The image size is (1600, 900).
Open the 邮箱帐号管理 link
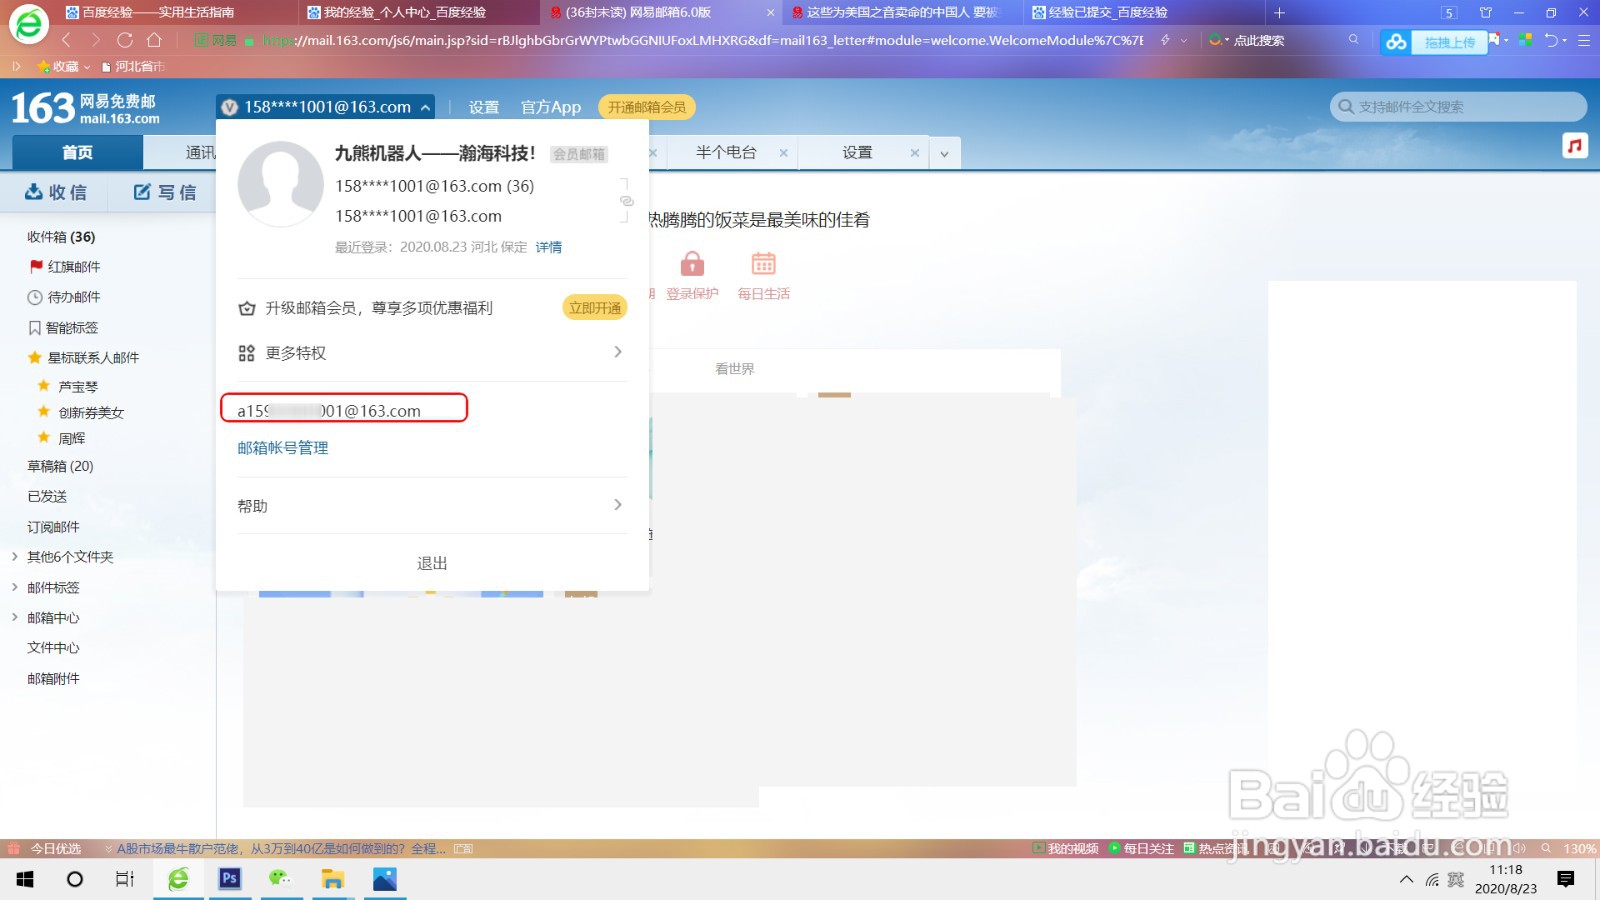point(282,448)
